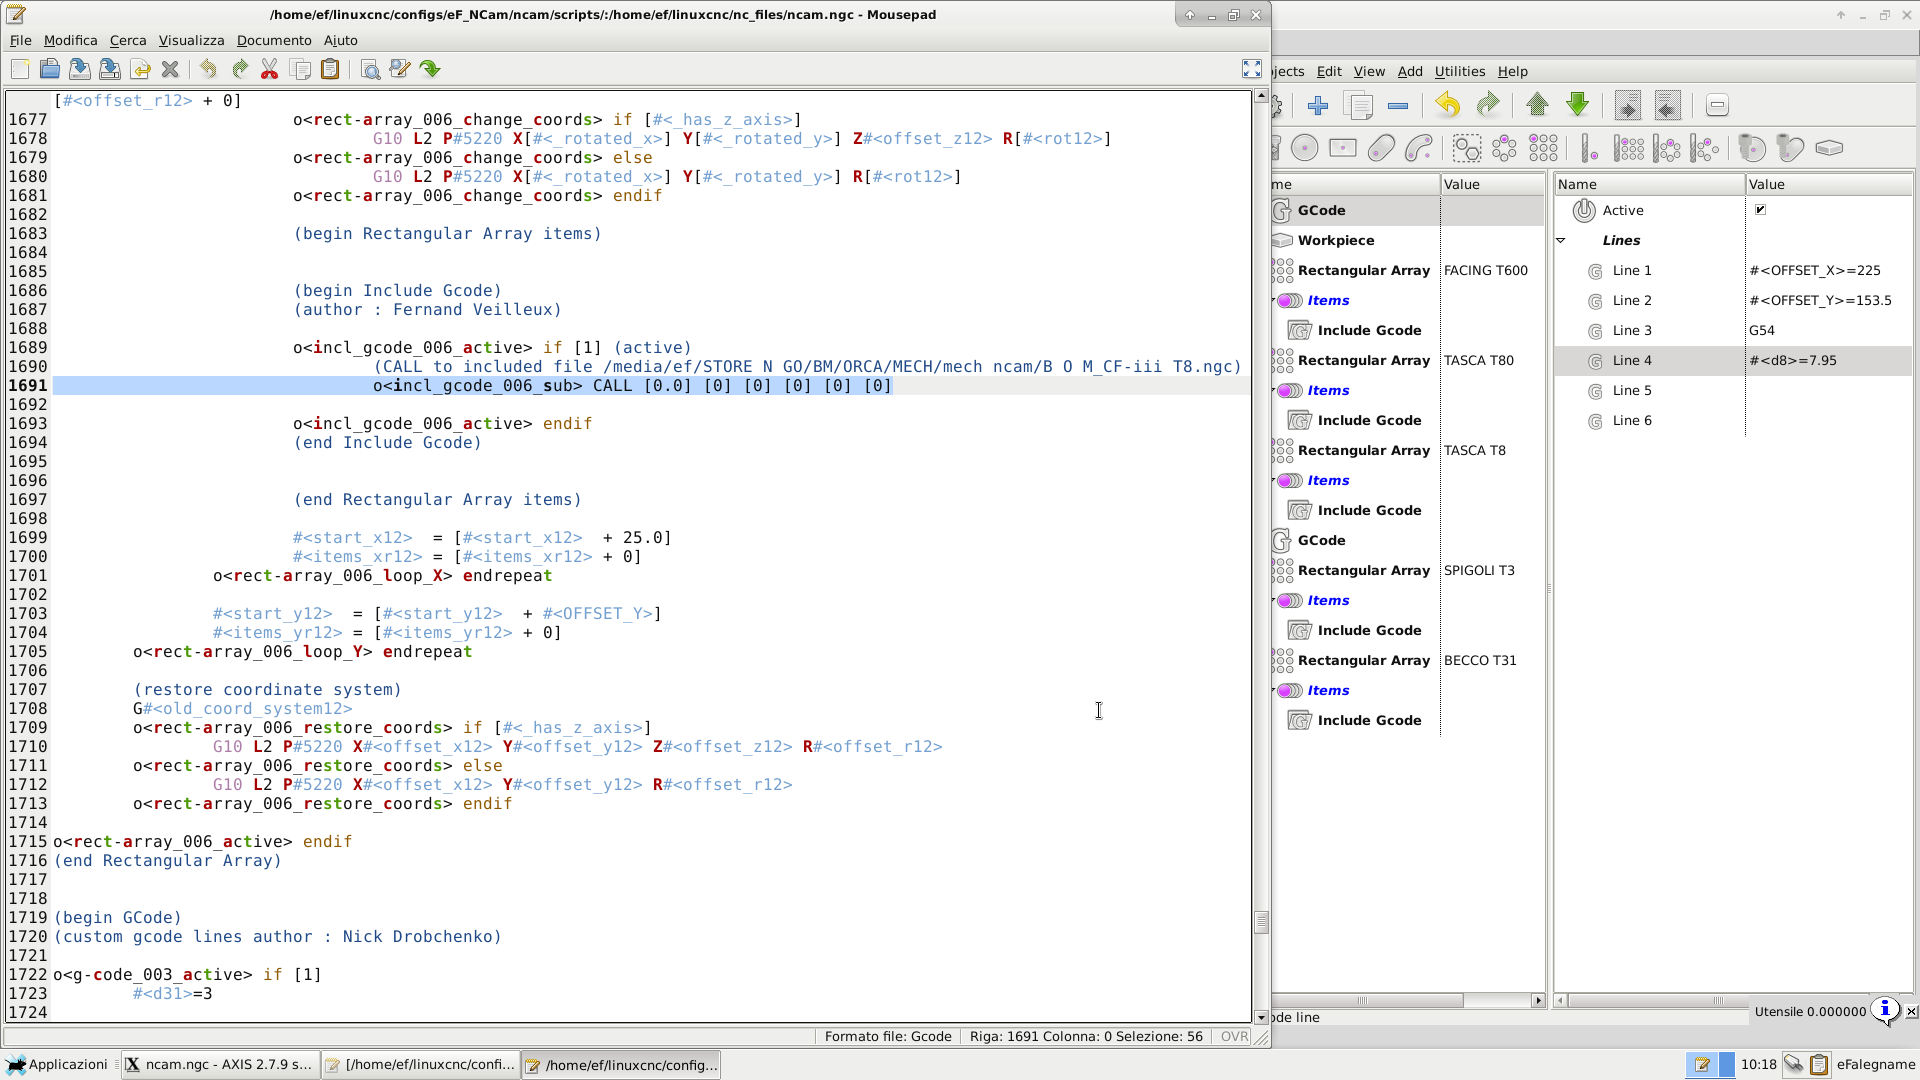
Task: Undo last edit in Mousepad toolbar
Action: click(208, 69)
